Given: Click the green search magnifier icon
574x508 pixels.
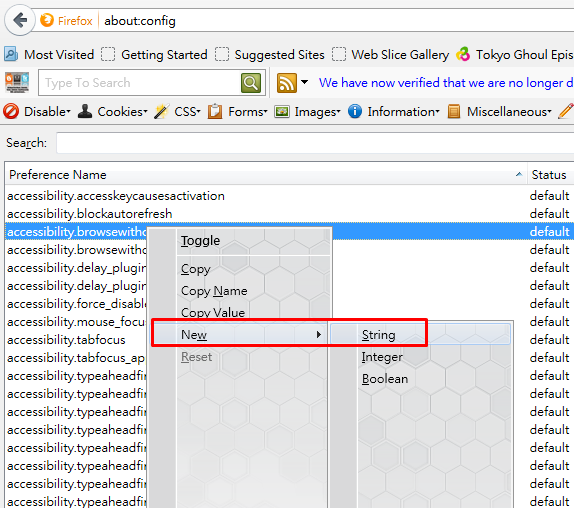Looking at the screenshot, I should point(251,83).
